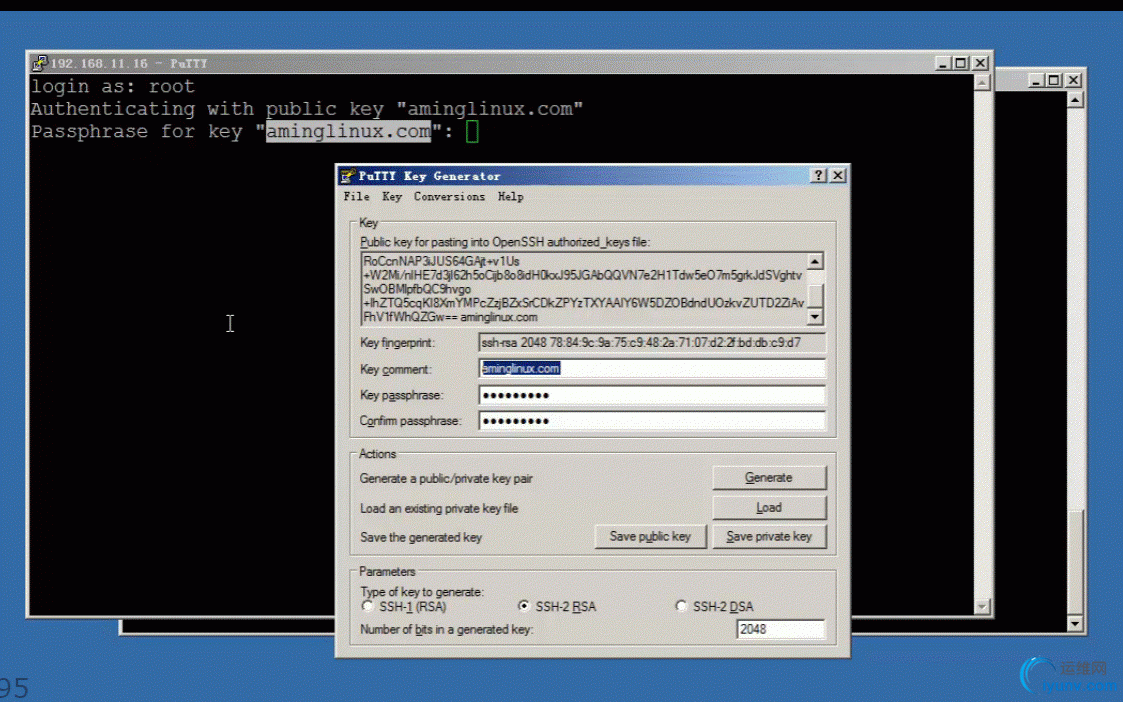This screenshot has height=702, width=1123.
Task: Click the 'Type of key to generate:' label
Action: click(x=422, y=592)
